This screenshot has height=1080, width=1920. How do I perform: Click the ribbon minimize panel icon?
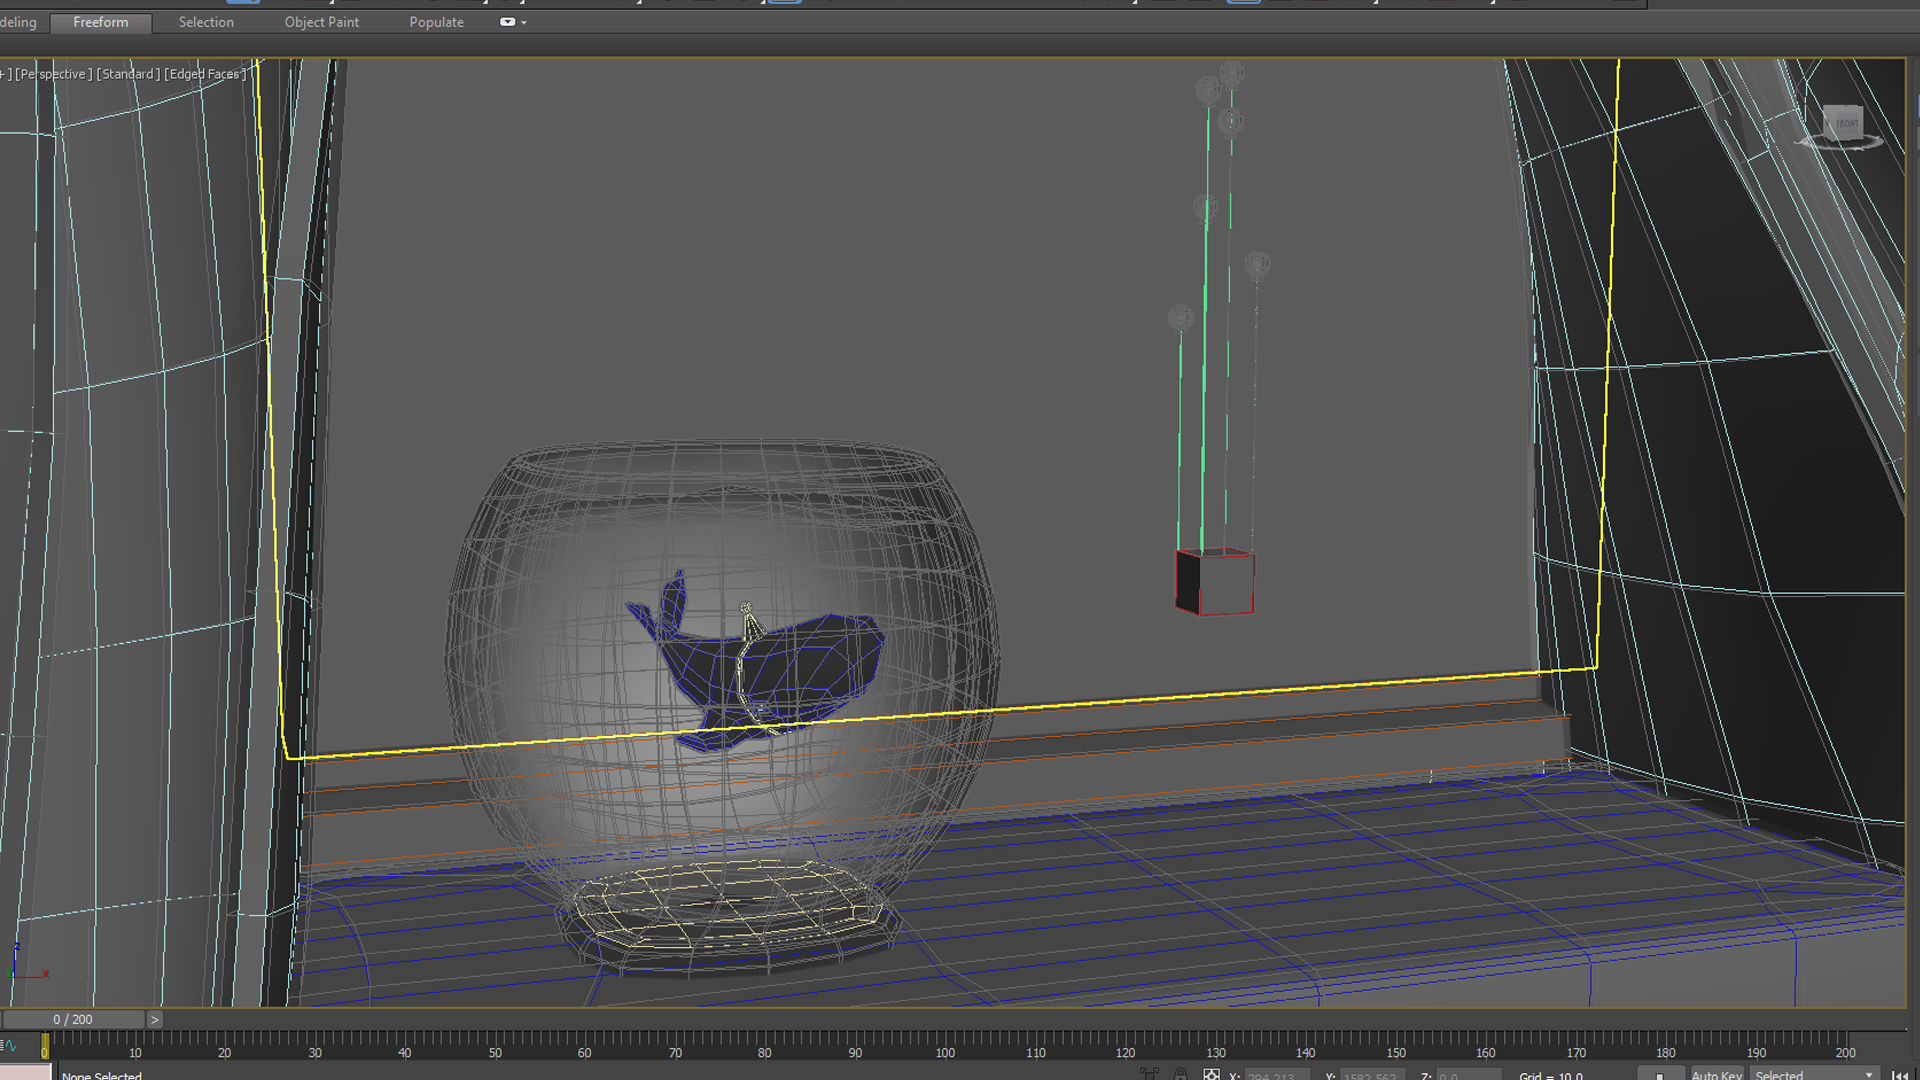[x=507, y=22]
